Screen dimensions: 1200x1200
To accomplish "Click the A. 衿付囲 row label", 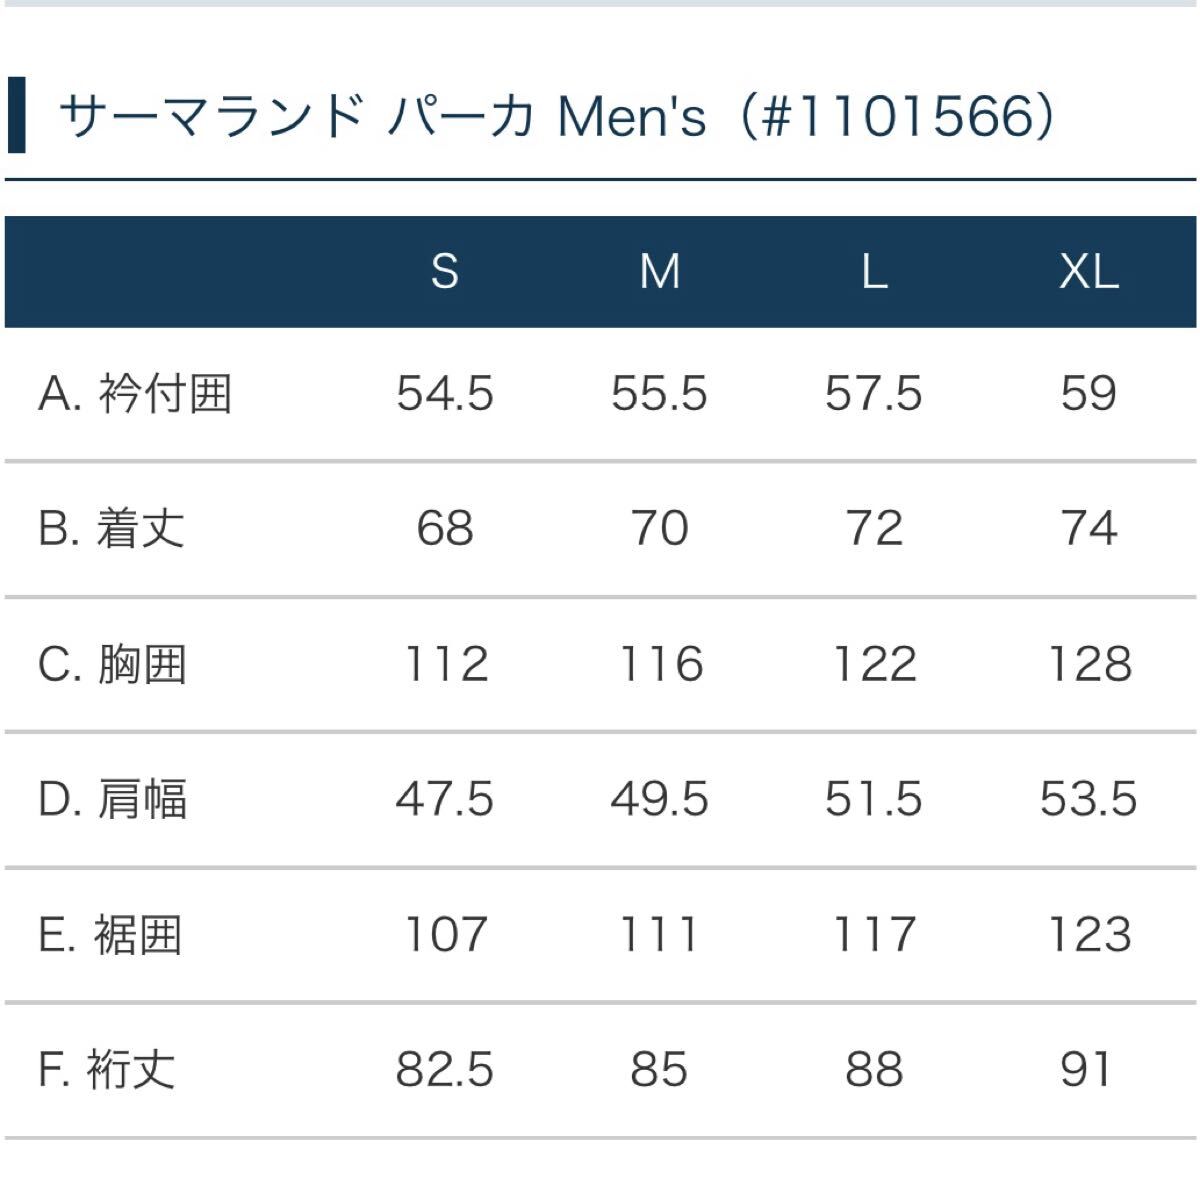I will pos(135,394).
